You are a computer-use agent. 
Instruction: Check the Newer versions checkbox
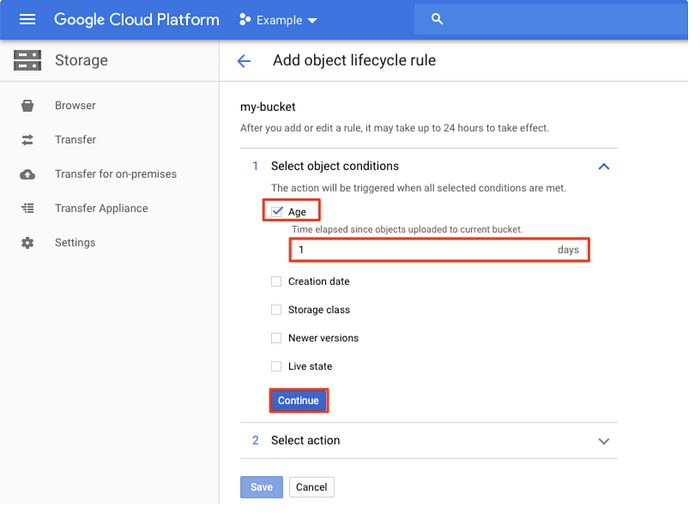pyautogui.click(x=277, y=338)
